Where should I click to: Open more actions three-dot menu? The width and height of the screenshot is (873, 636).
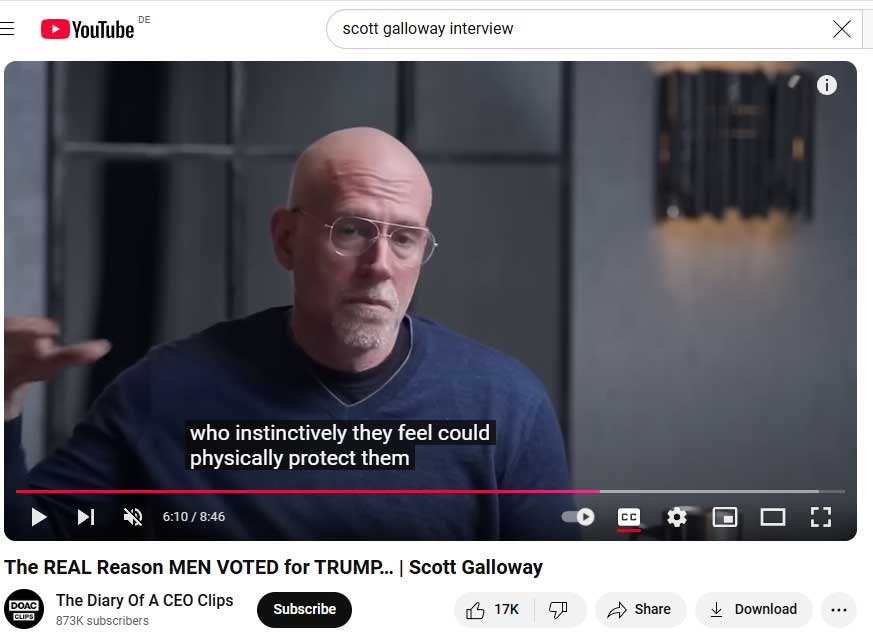[x=838, y=610]
